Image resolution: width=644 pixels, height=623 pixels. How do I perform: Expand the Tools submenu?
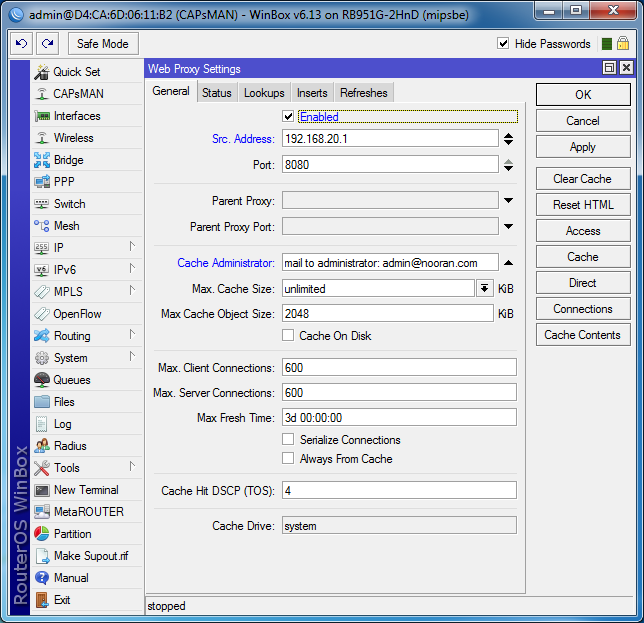[132, 467]
